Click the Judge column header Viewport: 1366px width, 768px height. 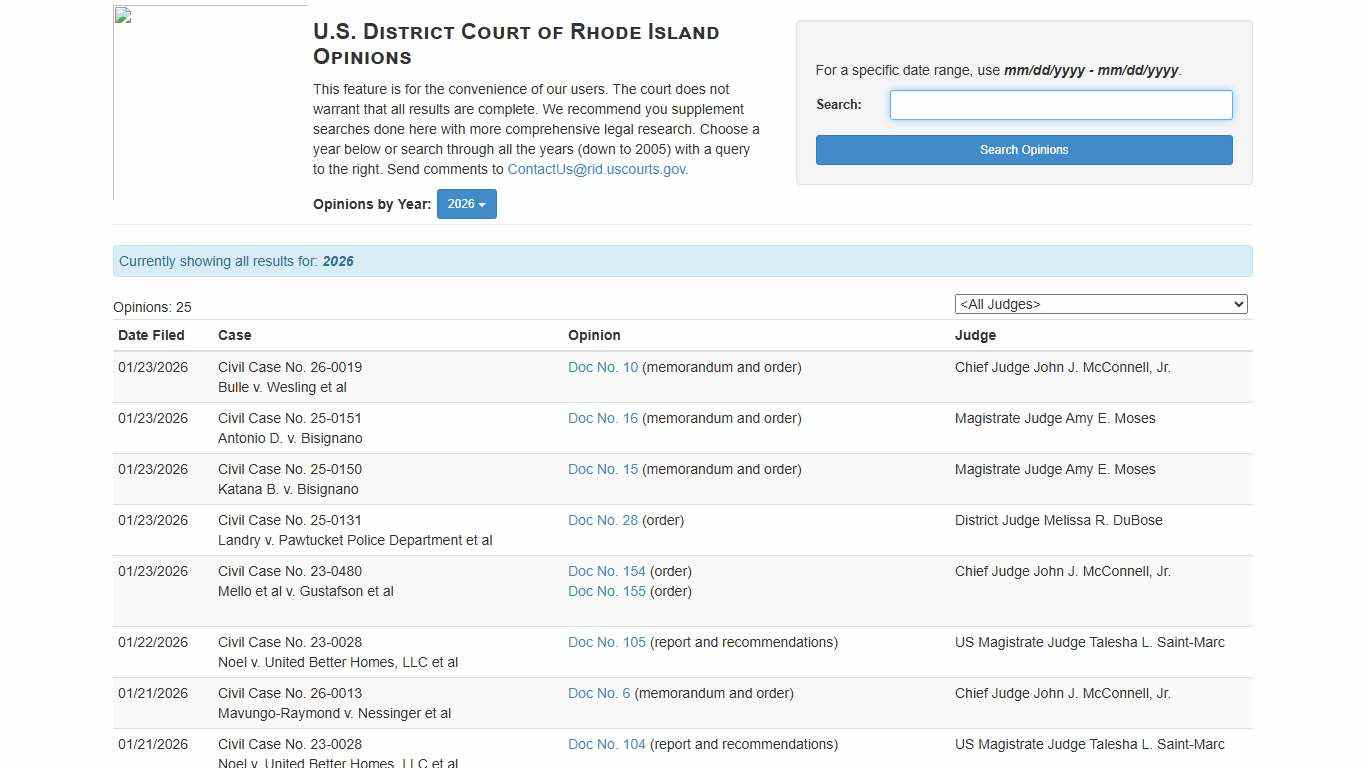click(975, 335)
